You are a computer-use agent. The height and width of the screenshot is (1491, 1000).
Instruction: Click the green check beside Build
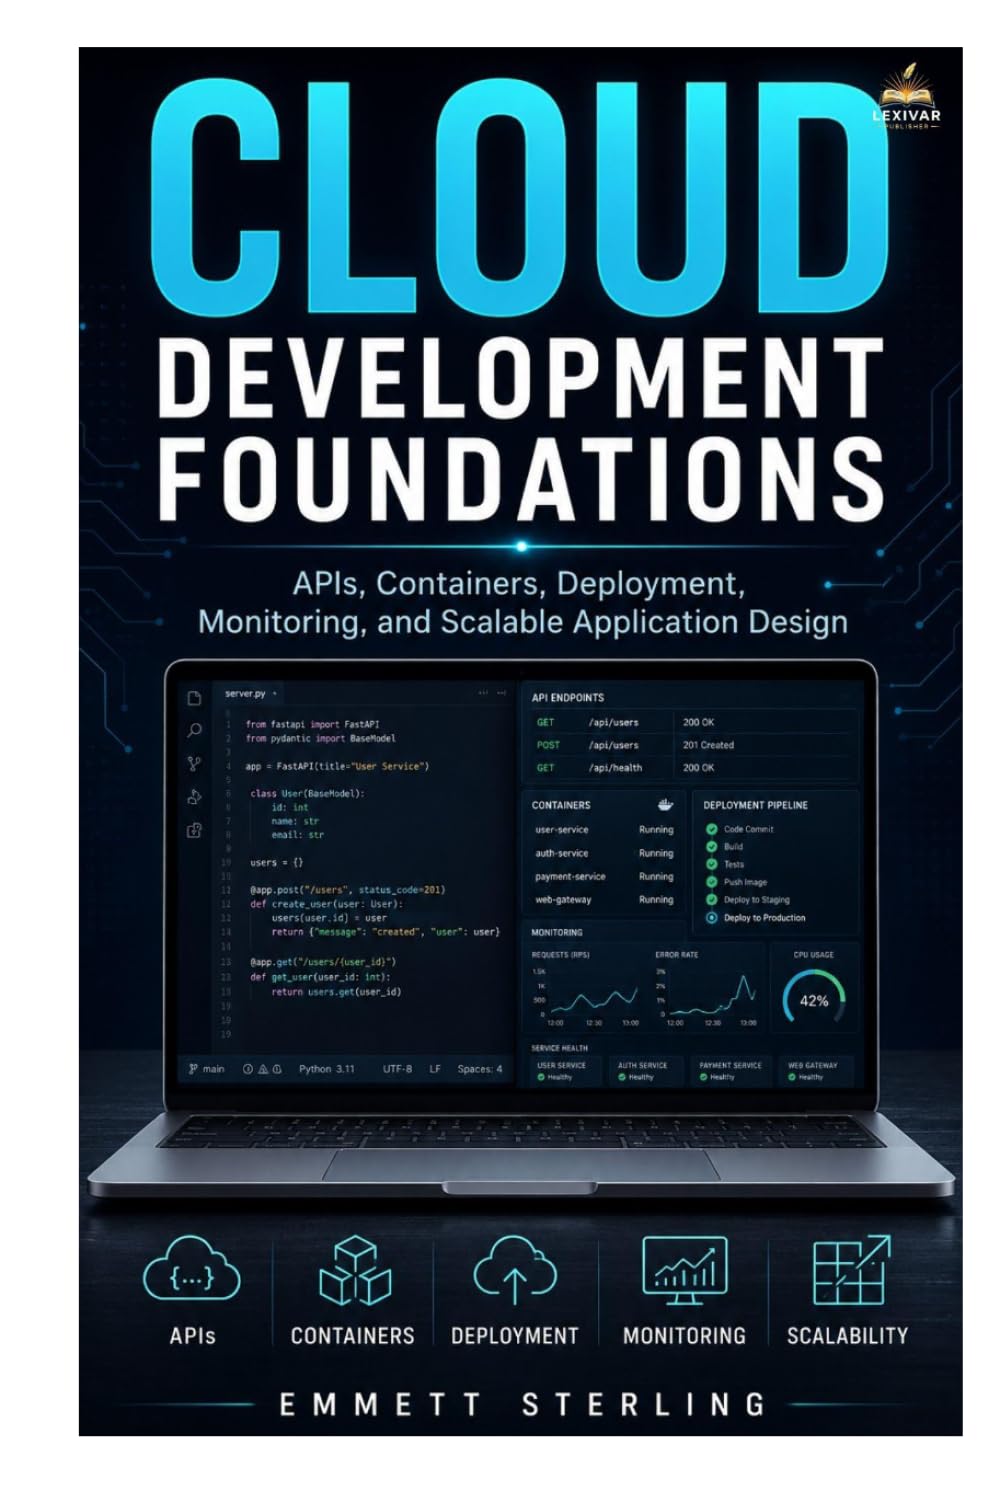(712, 847)
